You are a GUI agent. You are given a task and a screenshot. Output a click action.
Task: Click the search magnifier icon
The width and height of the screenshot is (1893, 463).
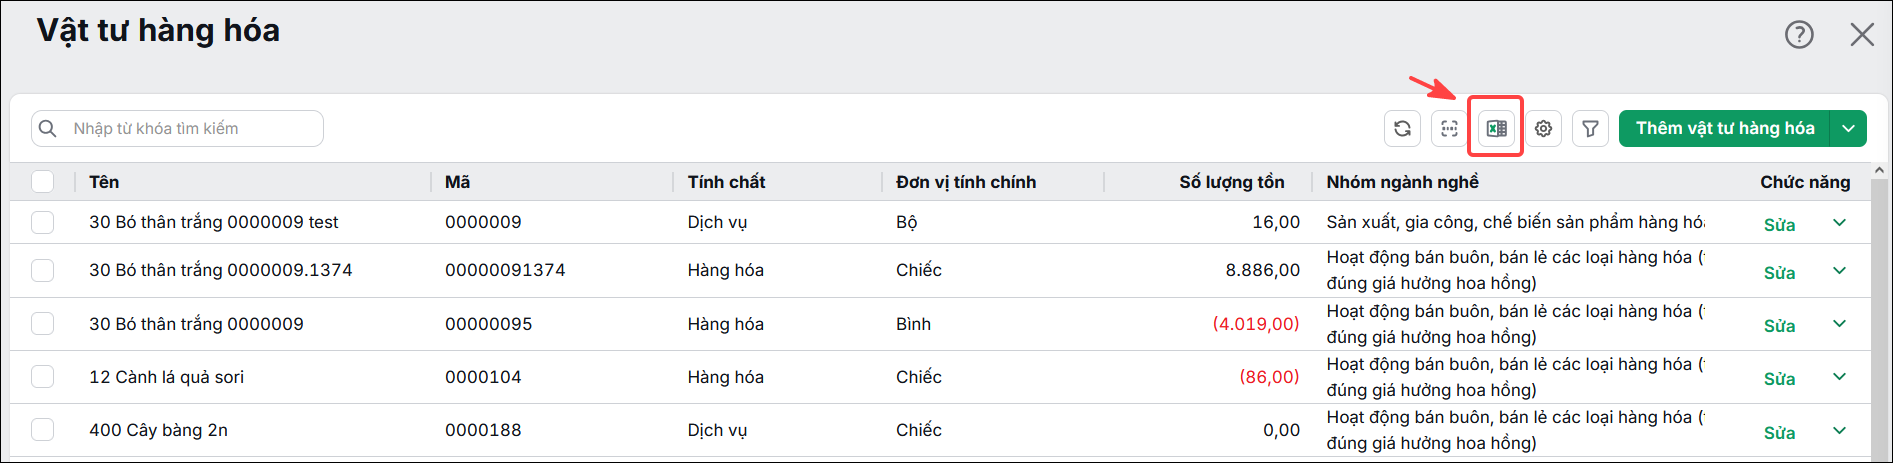pos(47,128)
